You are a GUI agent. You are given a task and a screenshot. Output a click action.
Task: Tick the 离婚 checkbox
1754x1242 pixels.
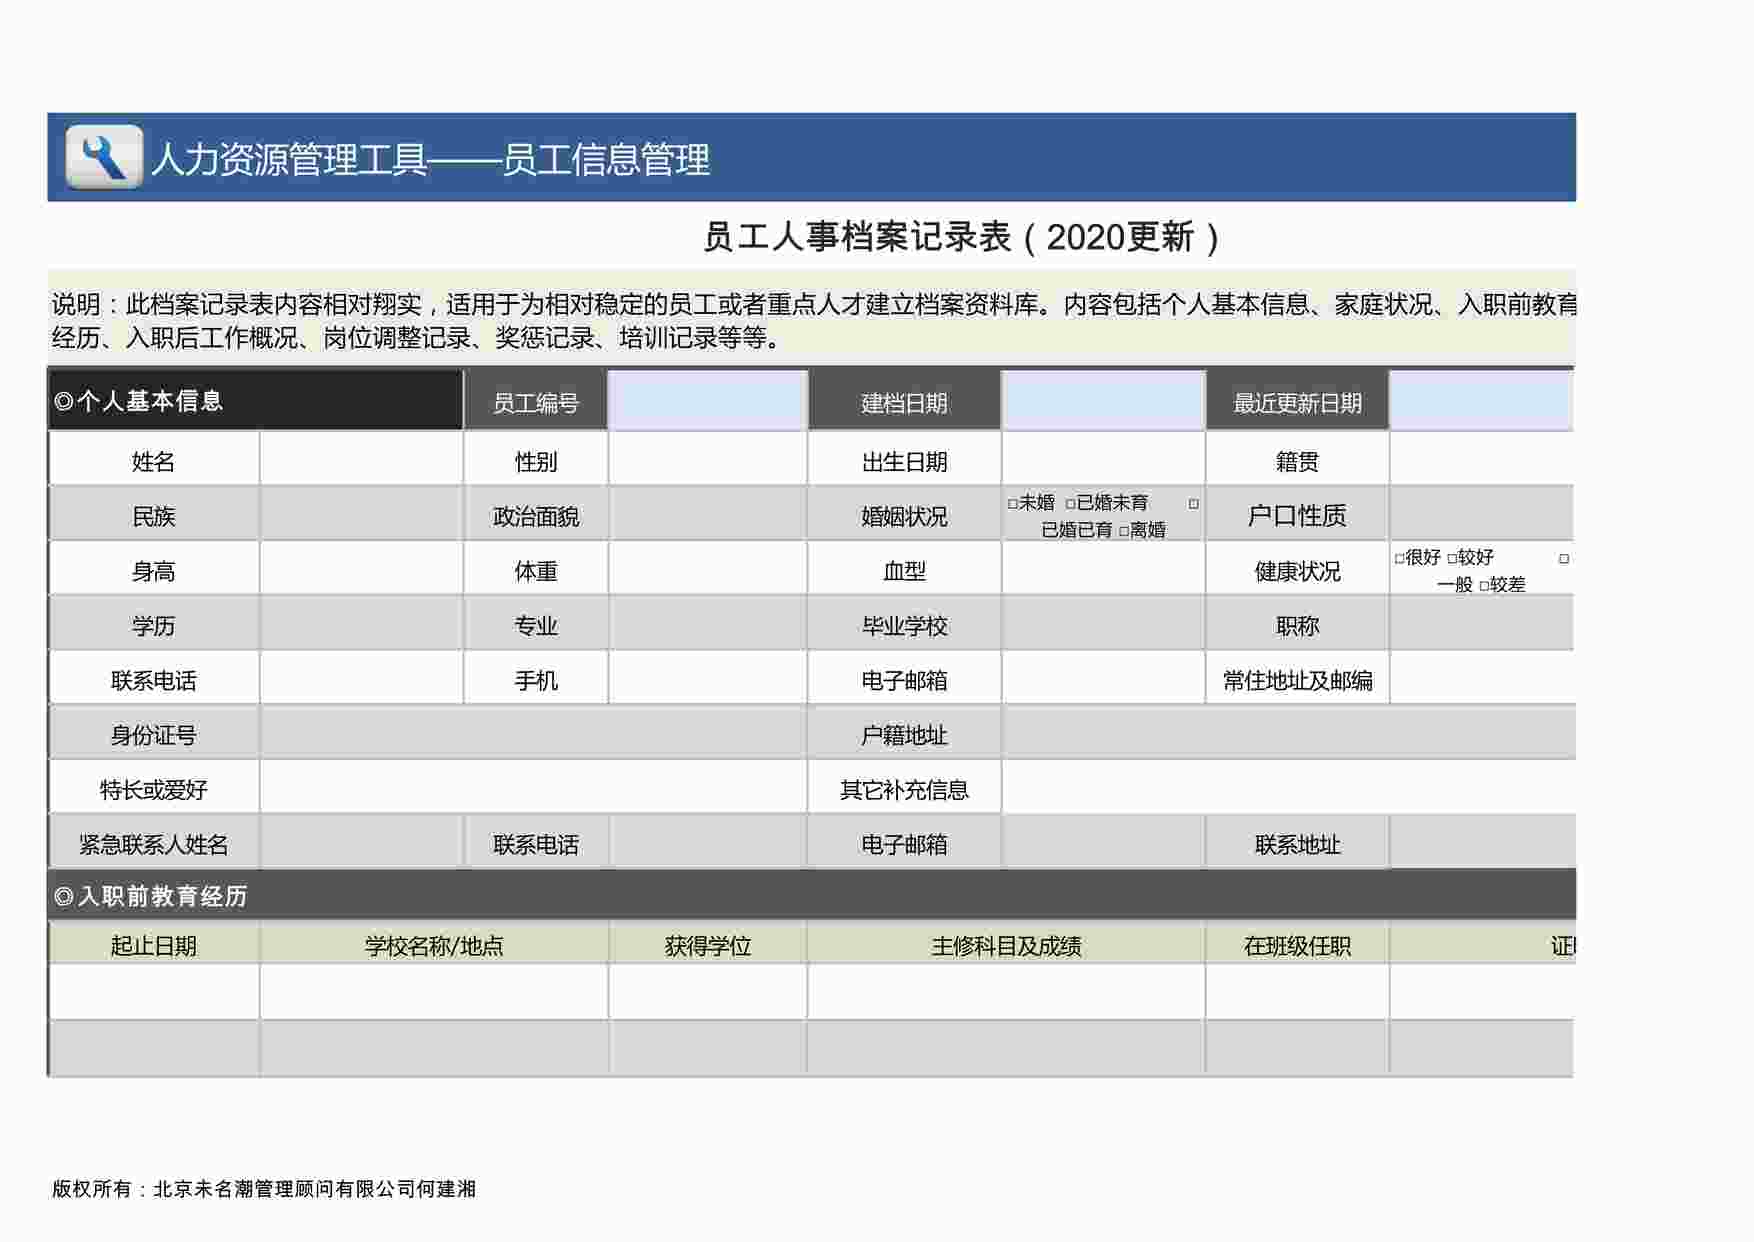point(1124,531)
